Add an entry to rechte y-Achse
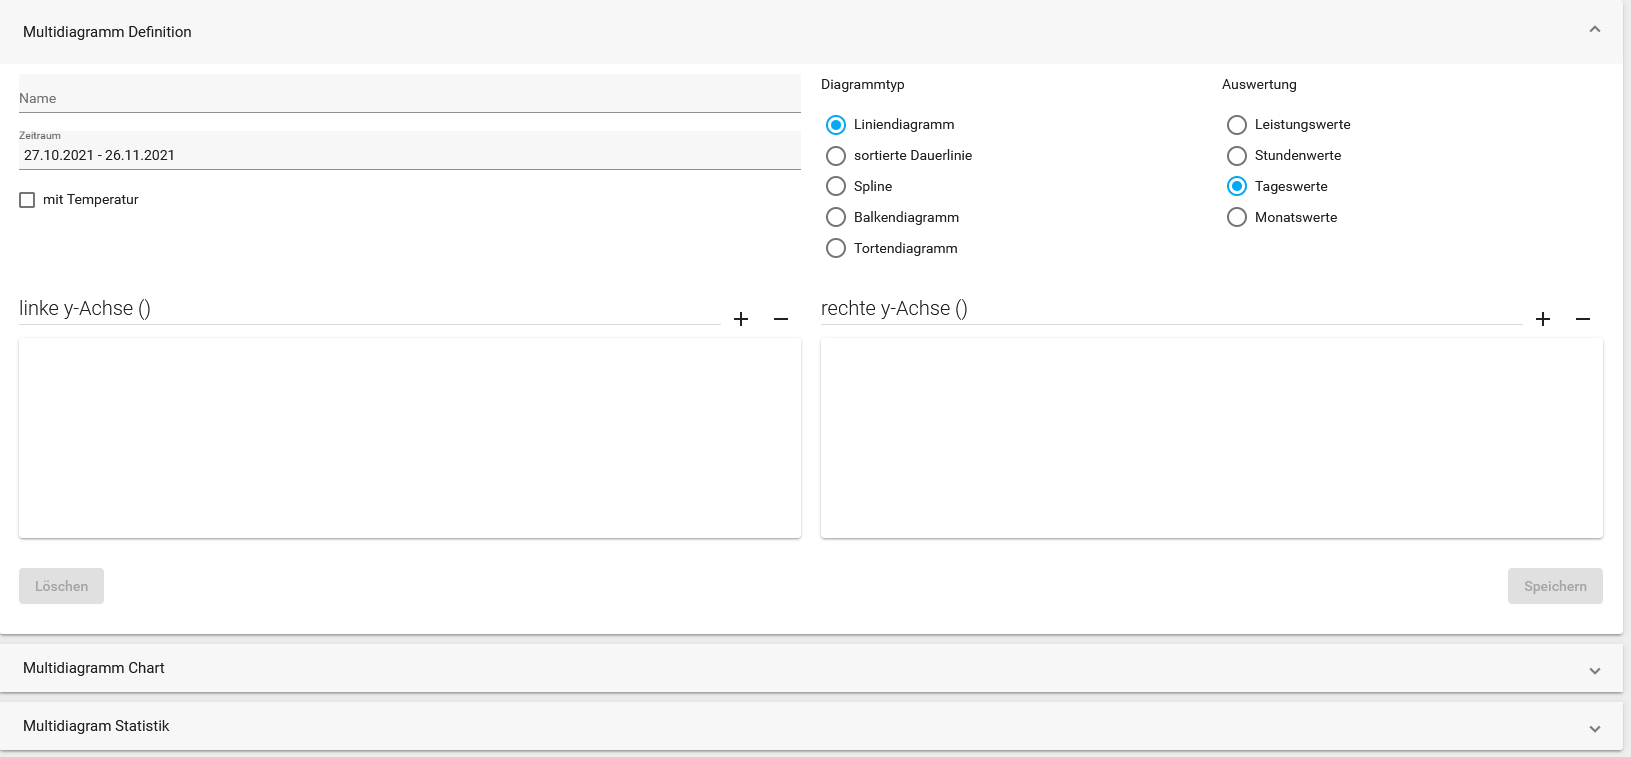 1543,319
